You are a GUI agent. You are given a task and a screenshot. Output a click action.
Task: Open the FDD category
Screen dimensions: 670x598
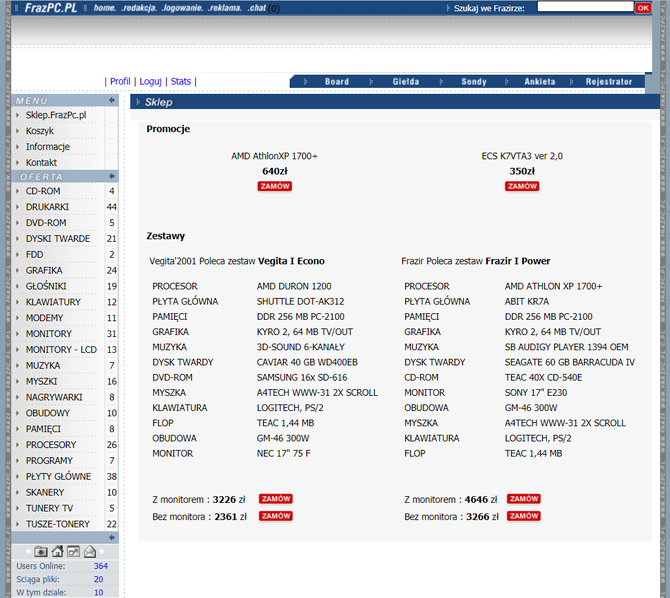click(34, 254)
